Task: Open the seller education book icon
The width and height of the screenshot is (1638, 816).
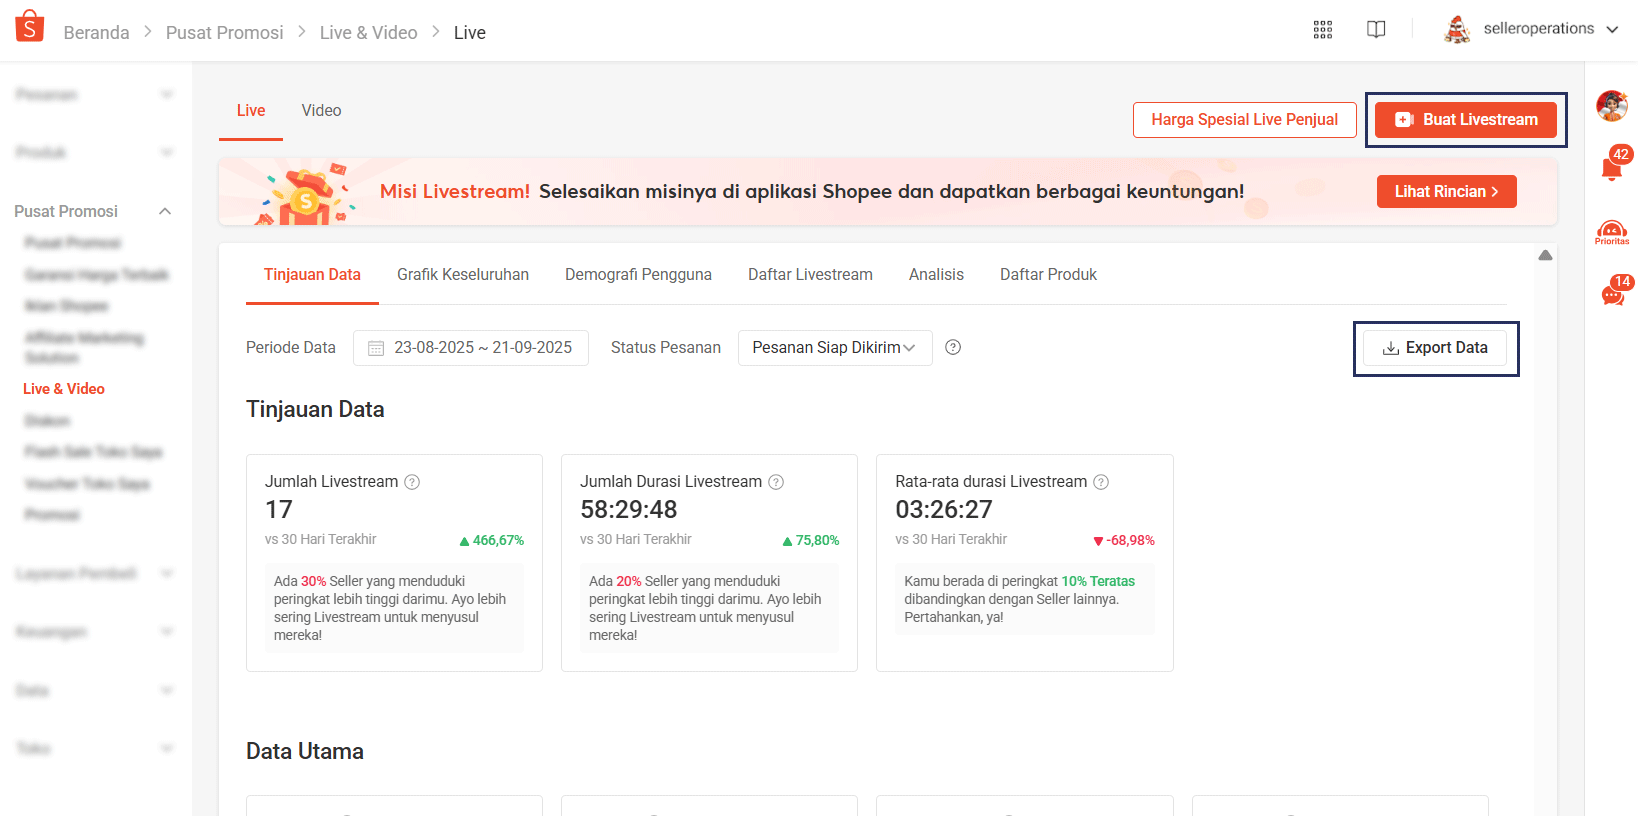Action: tap(1376, 30)
